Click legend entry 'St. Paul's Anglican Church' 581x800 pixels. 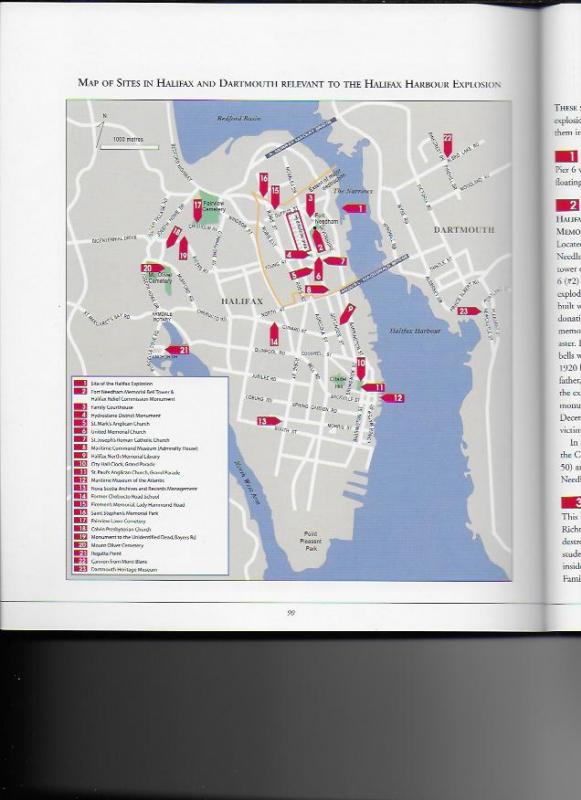click(x=127, y=472)
